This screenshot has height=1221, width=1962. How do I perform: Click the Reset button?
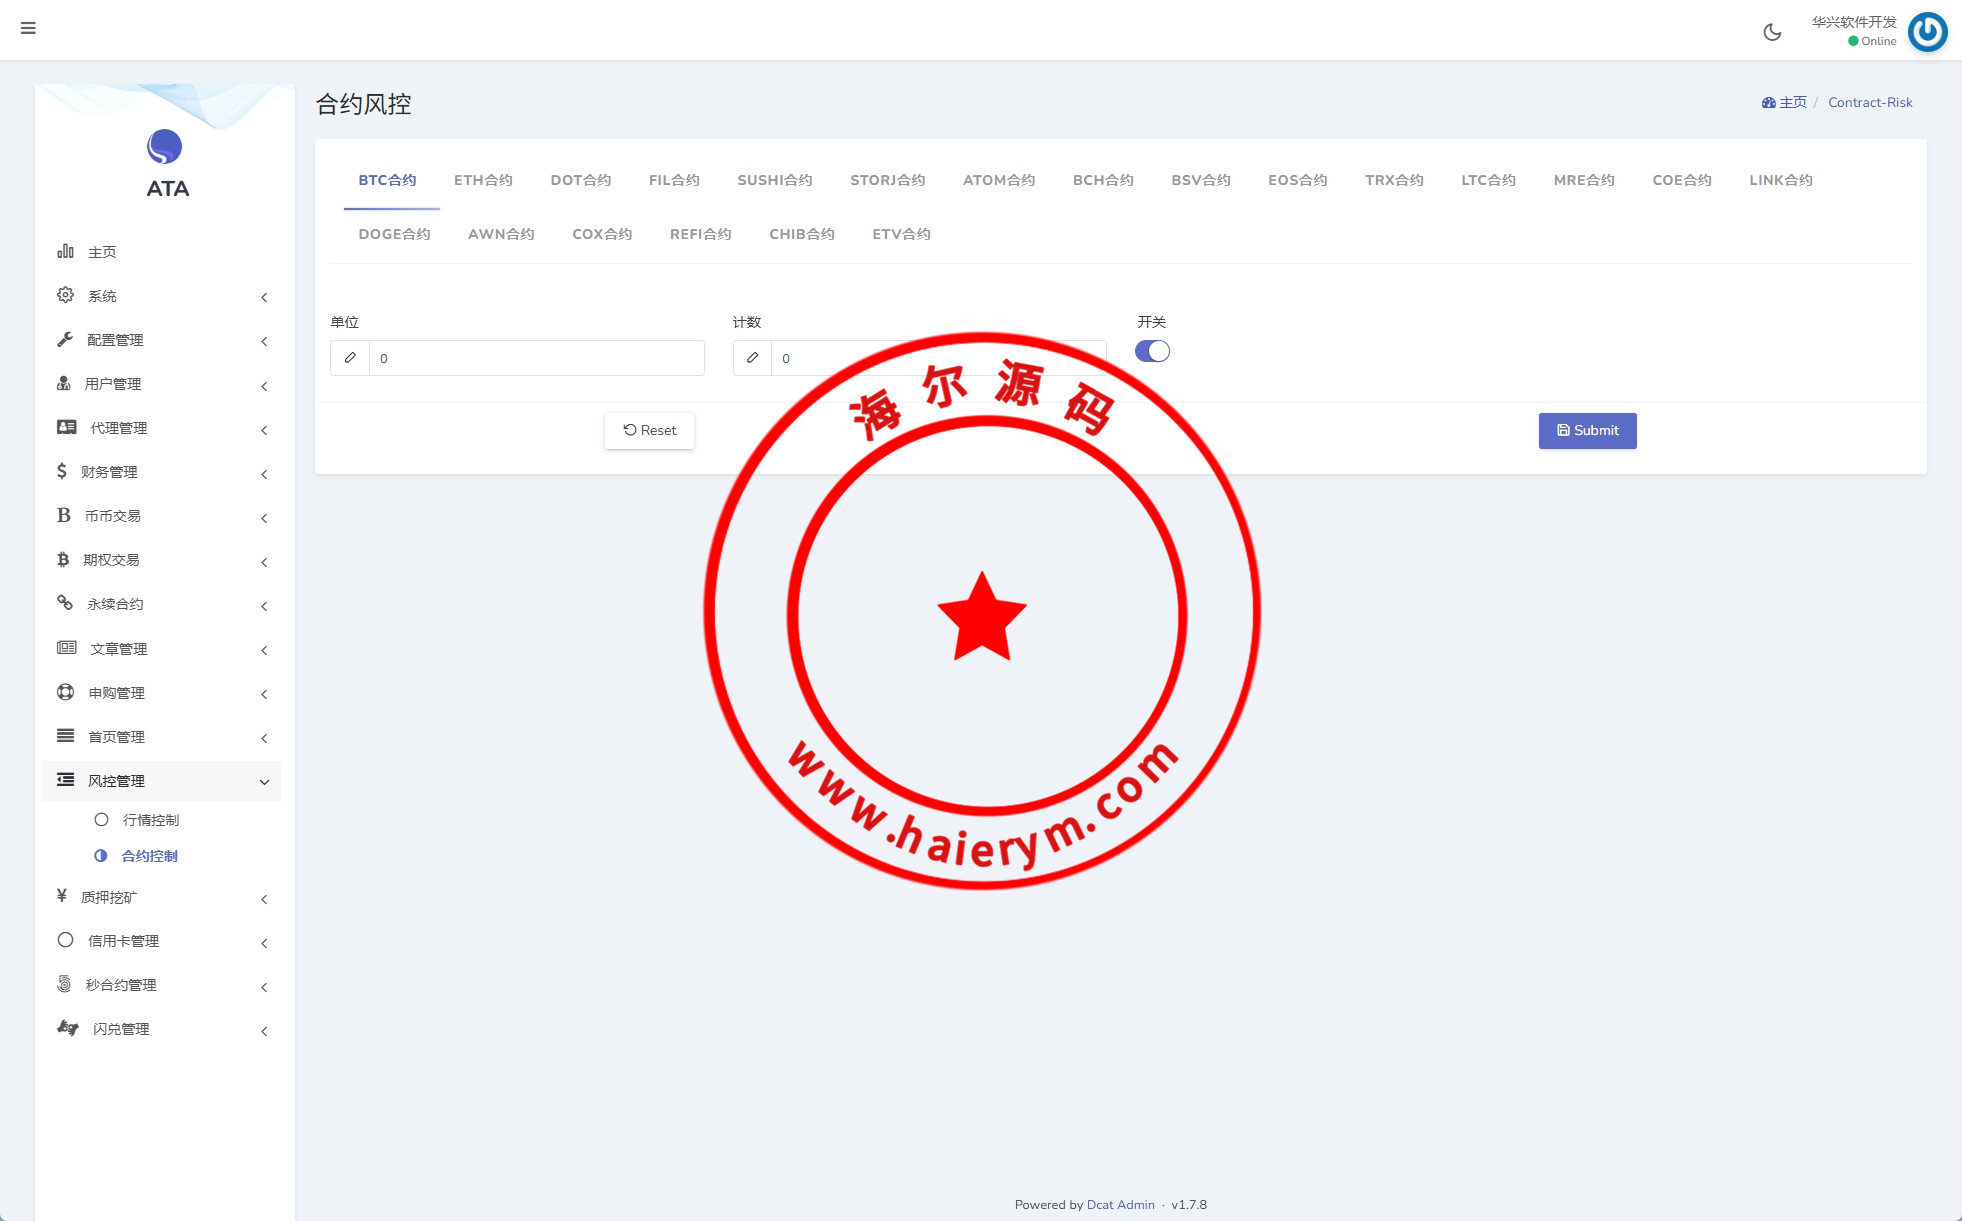[x=649, y=430]
